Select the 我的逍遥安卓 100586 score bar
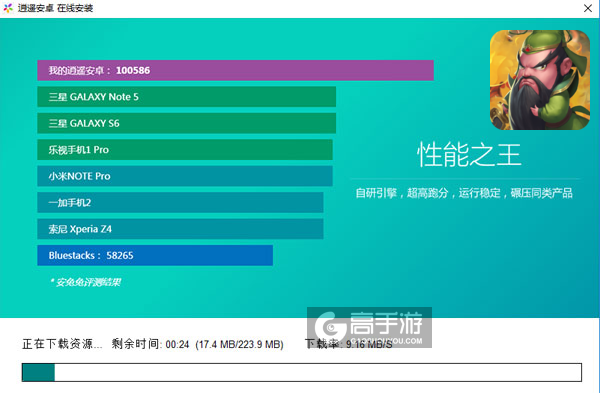The image size is (600, 393). [x=235, y=70]
